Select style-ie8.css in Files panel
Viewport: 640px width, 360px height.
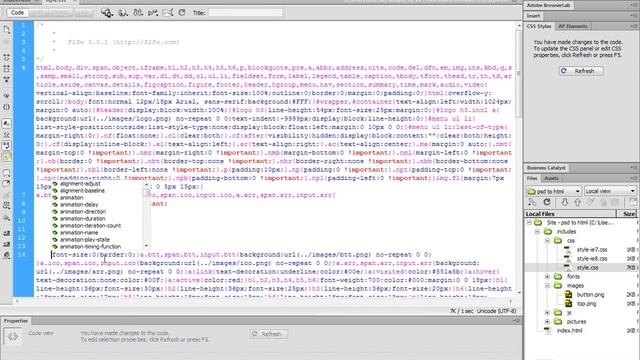click(592, 259)
